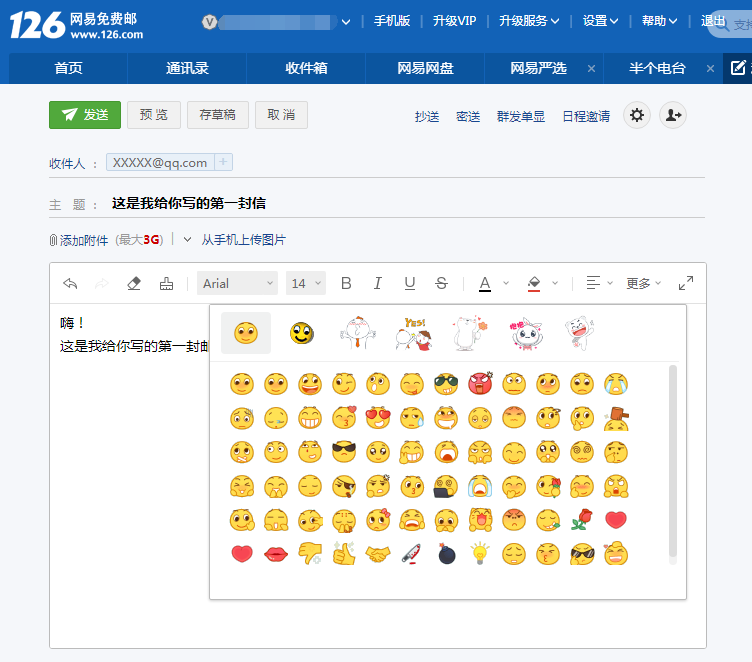Click the 存草稿 save draft button
Image resolution: width=752 pixels, height=662 pixels.
click(x=217, y=115)
